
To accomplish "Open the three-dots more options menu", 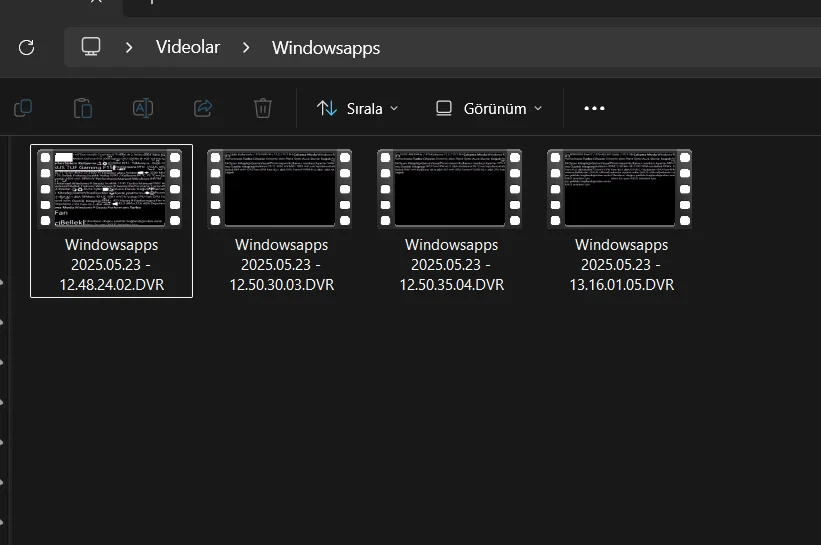I will (x=594, y=108).
